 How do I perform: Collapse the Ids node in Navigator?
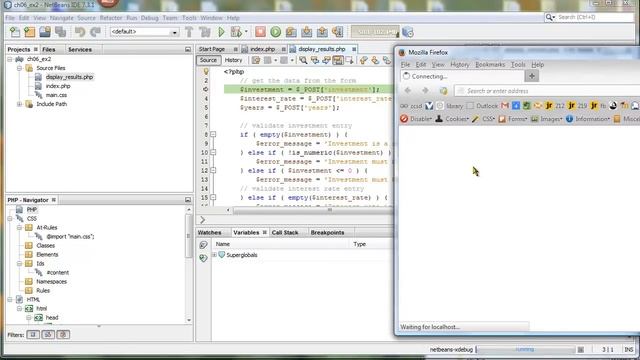(19, 264)
